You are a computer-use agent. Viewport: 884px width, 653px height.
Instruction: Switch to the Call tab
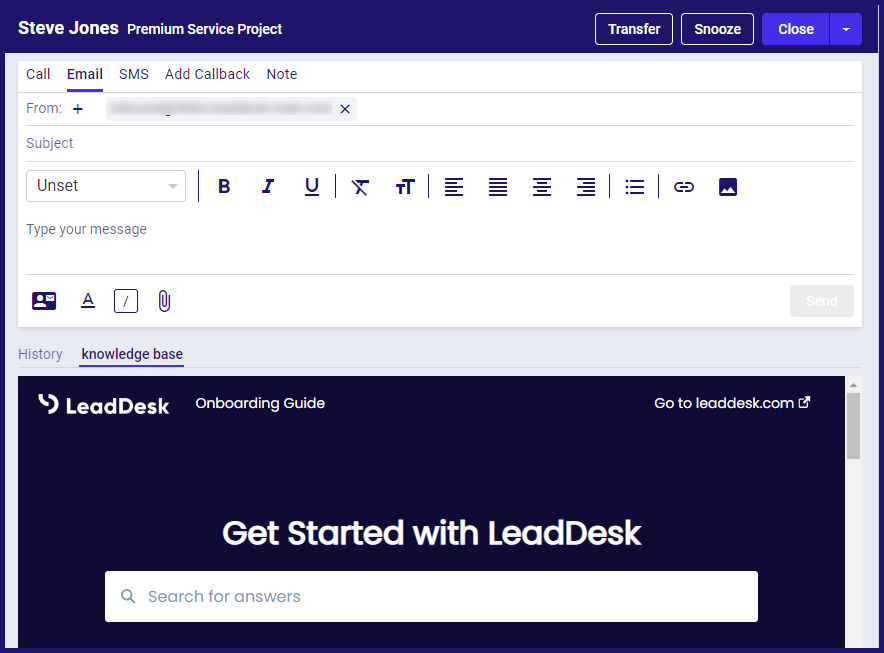tap(38, 74)
